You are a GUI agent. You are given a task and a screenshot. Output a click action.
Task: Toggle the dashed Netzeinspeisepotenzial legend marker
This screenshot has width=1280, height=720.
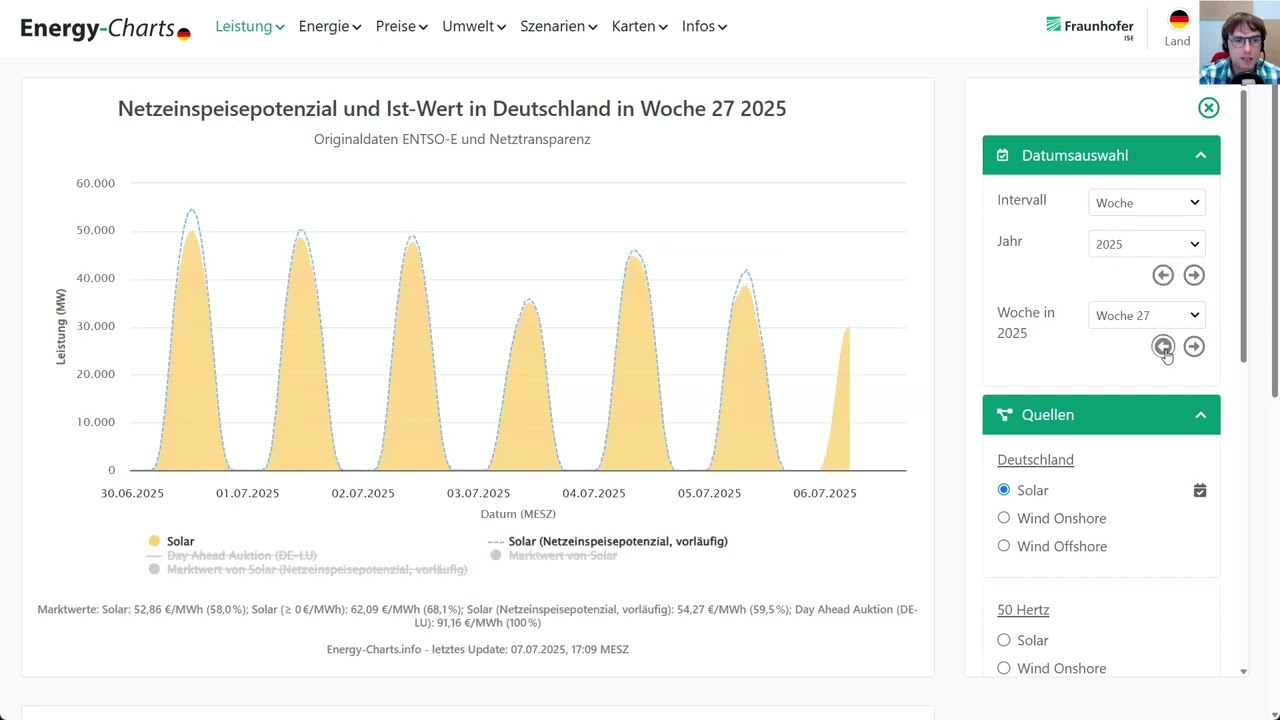pyautogui.click(x=495, y=541)
